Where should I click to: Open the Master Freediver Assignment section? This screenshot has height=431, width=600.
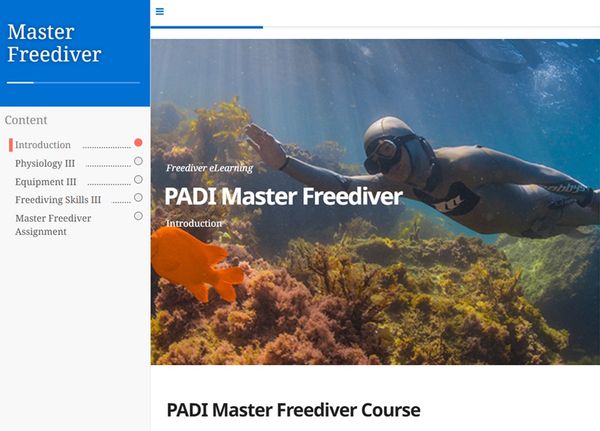53,225
